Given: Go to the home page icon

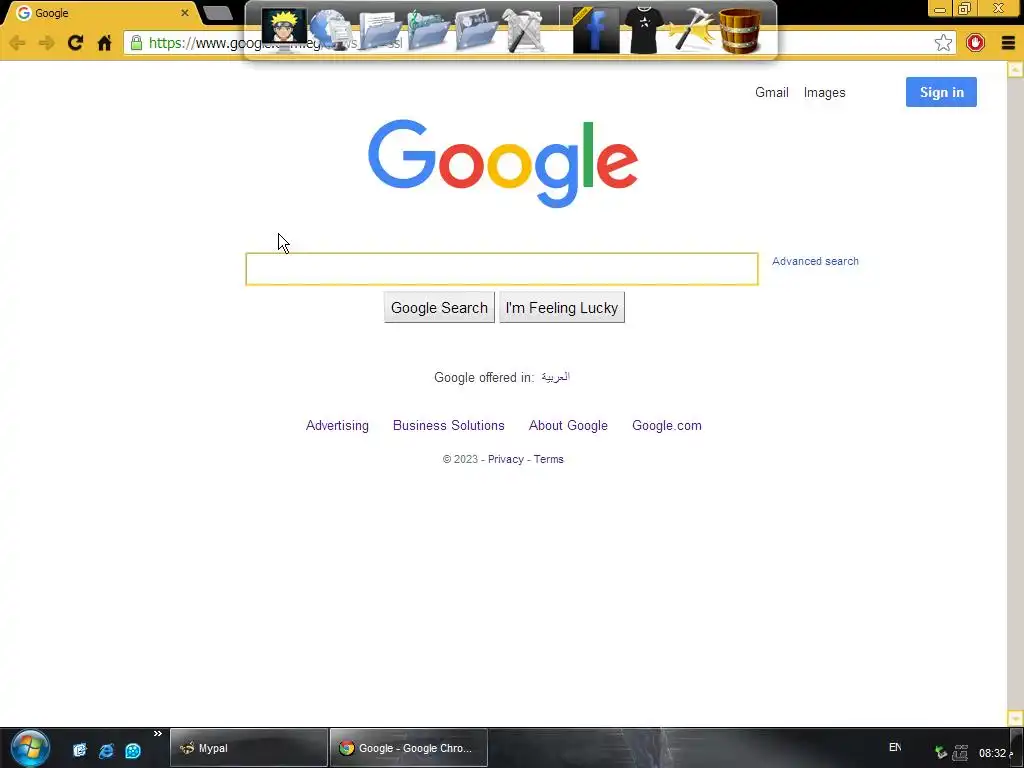Looking at the screenshot, I should [104, 43].
